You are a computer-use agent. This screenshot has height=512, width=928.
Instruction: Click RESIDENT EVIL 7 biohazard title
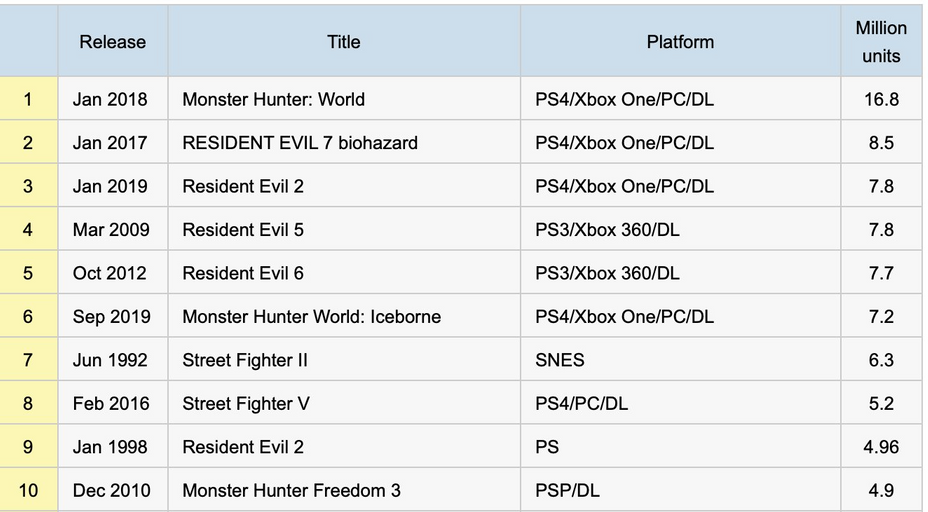point(300,143)
